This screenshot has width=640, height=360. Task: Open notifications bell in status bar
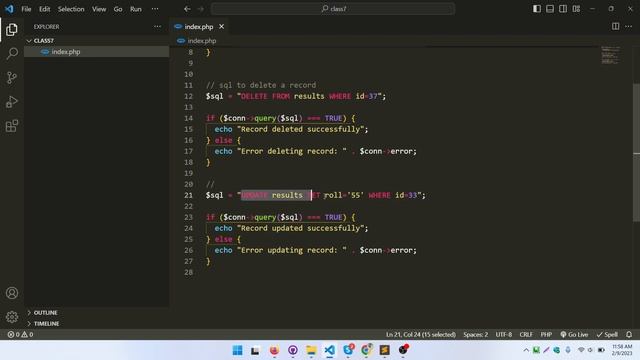tap(629, 334)
